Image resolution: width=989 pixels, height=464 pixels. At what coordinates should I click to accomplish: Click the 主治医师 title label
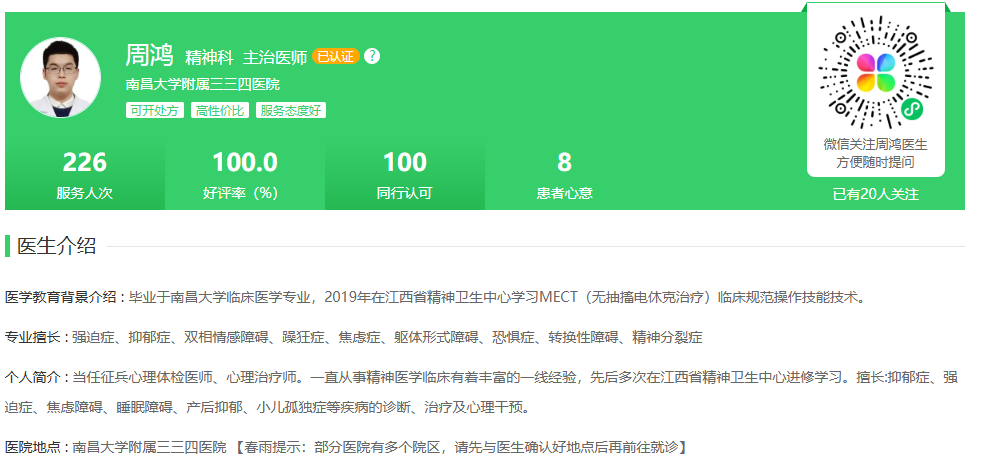275,58
